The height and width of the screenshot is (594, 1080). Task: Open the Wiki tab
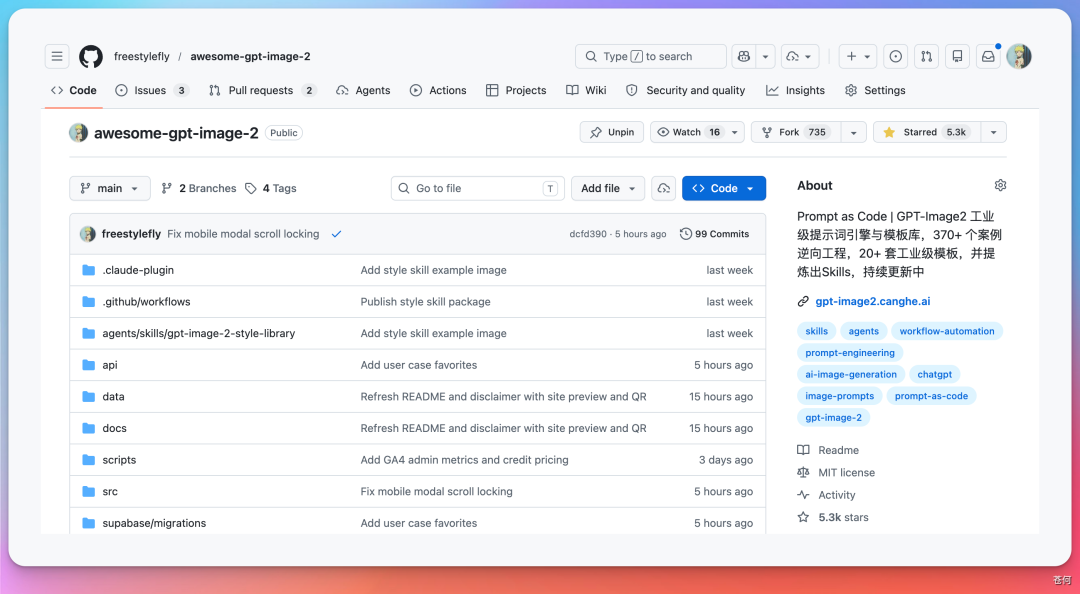586,90
